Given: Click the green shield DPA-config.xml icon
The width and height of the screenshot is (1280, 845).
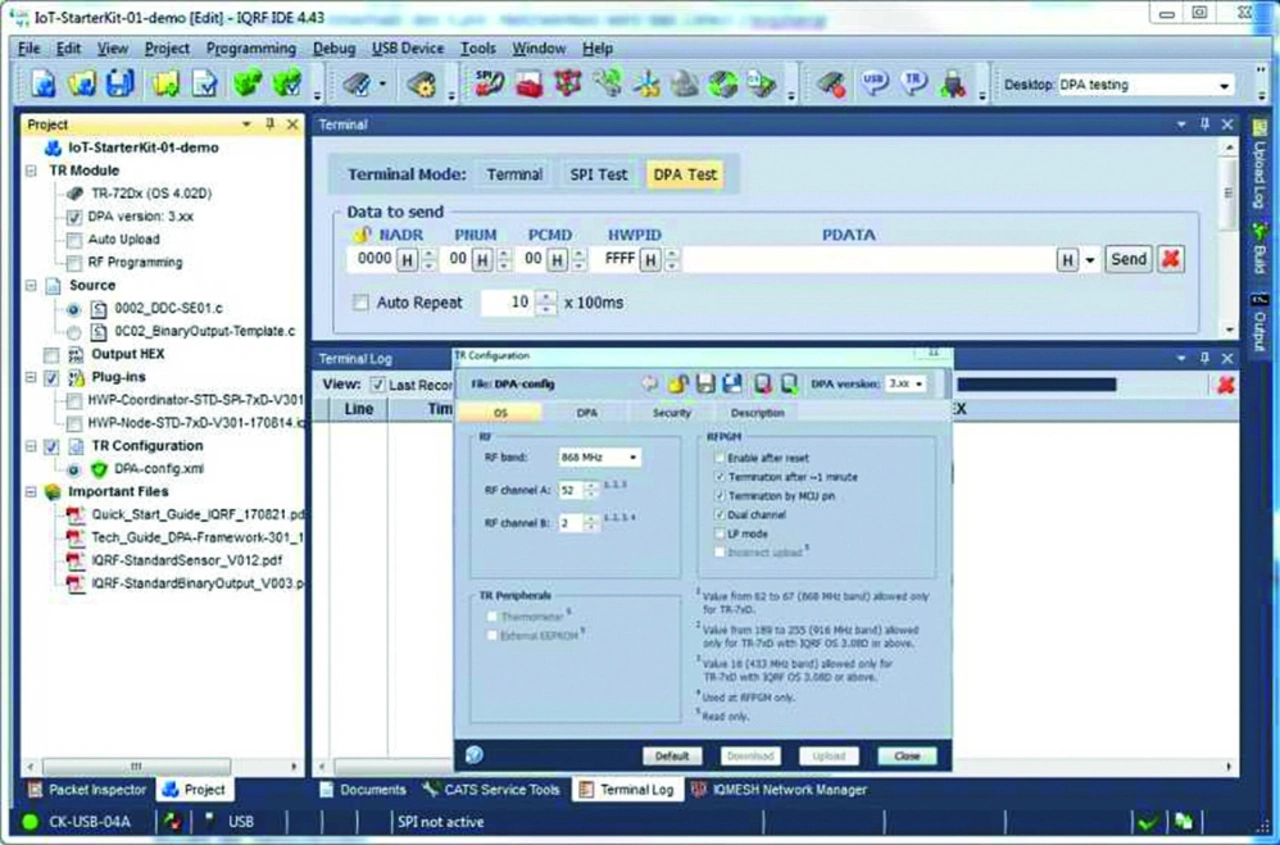Looking at the screenshot, I should point(99,468).
